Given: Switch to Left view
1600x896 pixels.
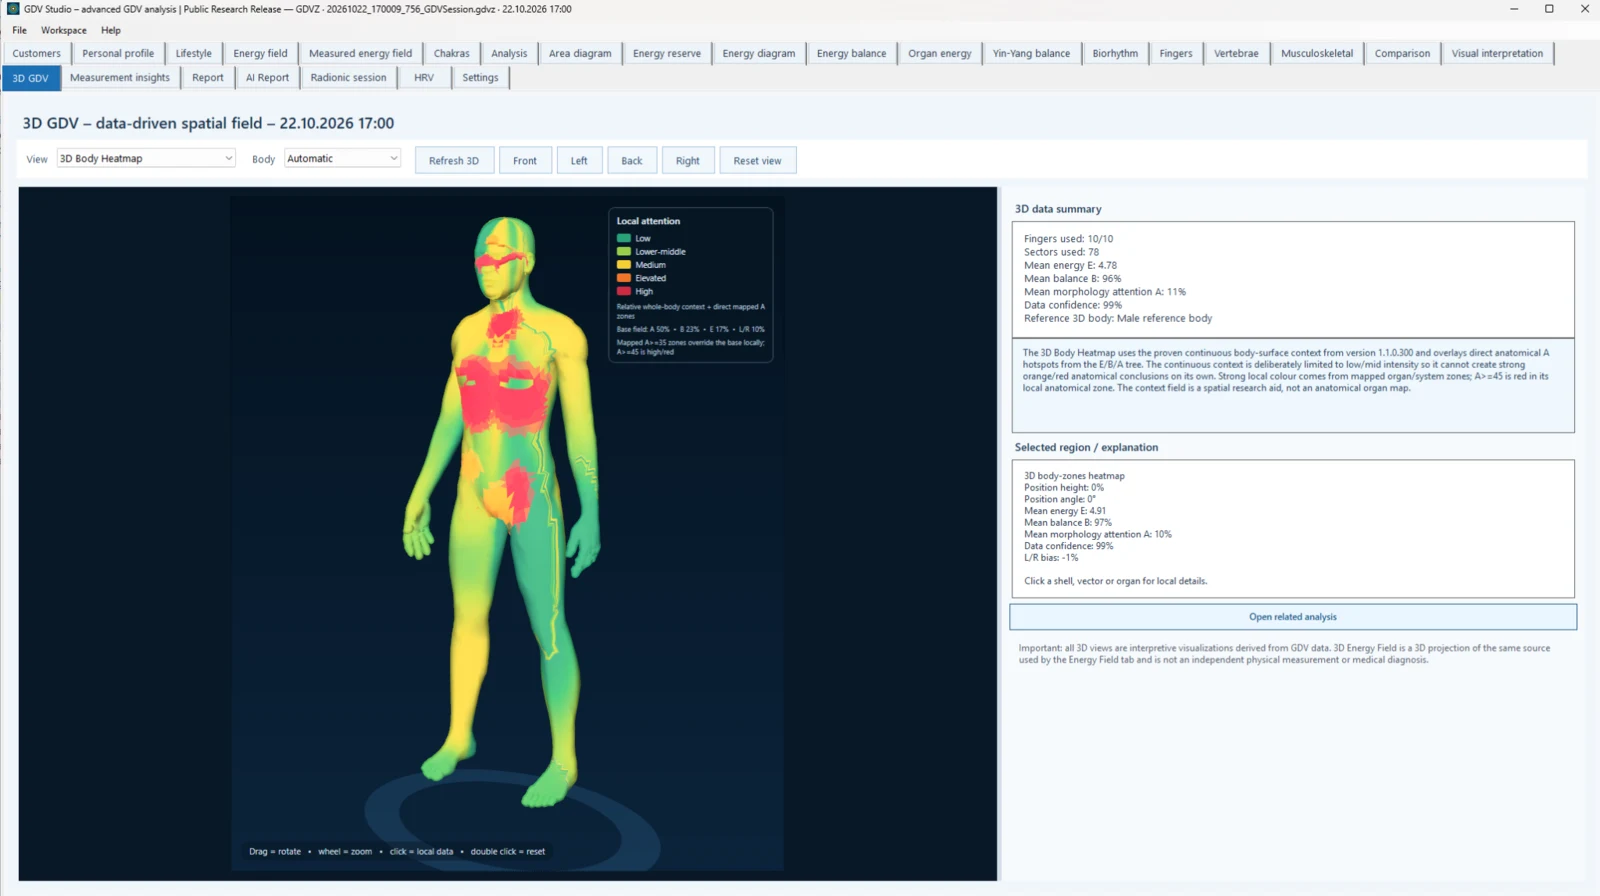Looking at the screenshot, I should point(579,160).
